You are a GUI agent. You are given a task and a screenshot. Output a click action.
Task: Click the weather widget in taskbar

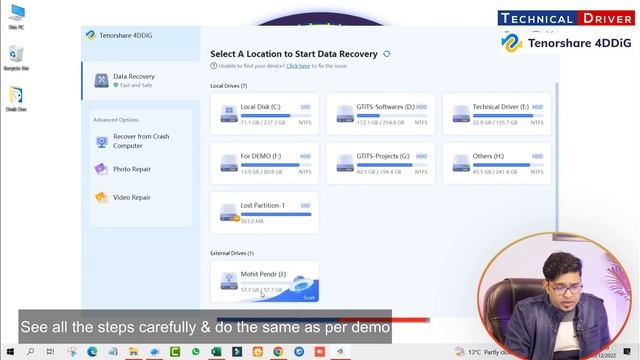[x=482, y=351]
